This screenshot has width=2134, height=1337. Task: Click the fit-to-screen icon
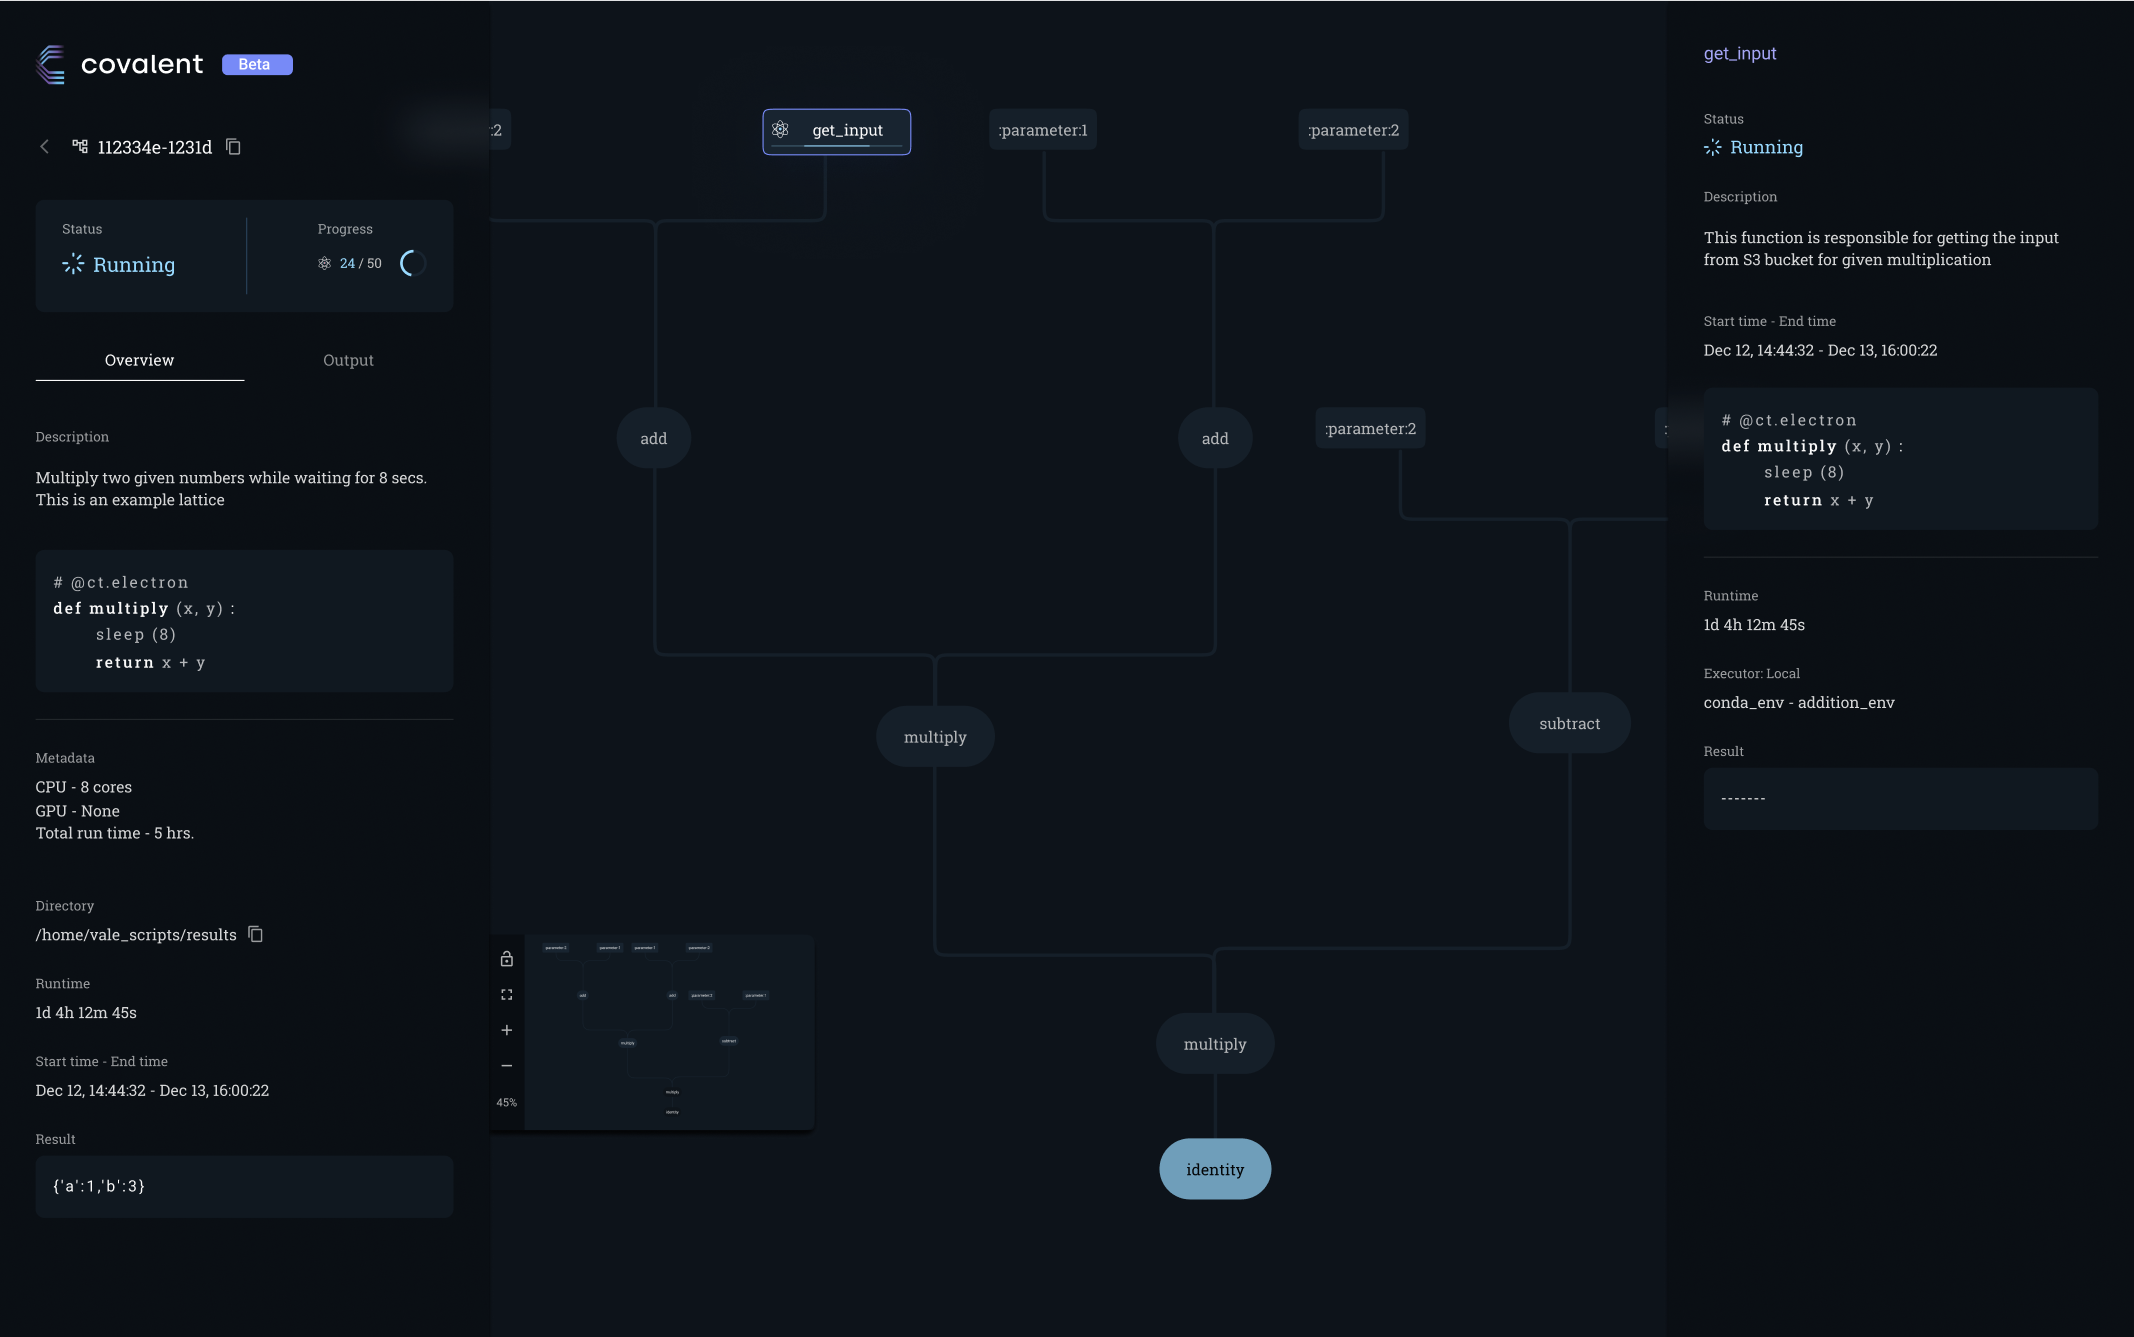tap(507, 995)
